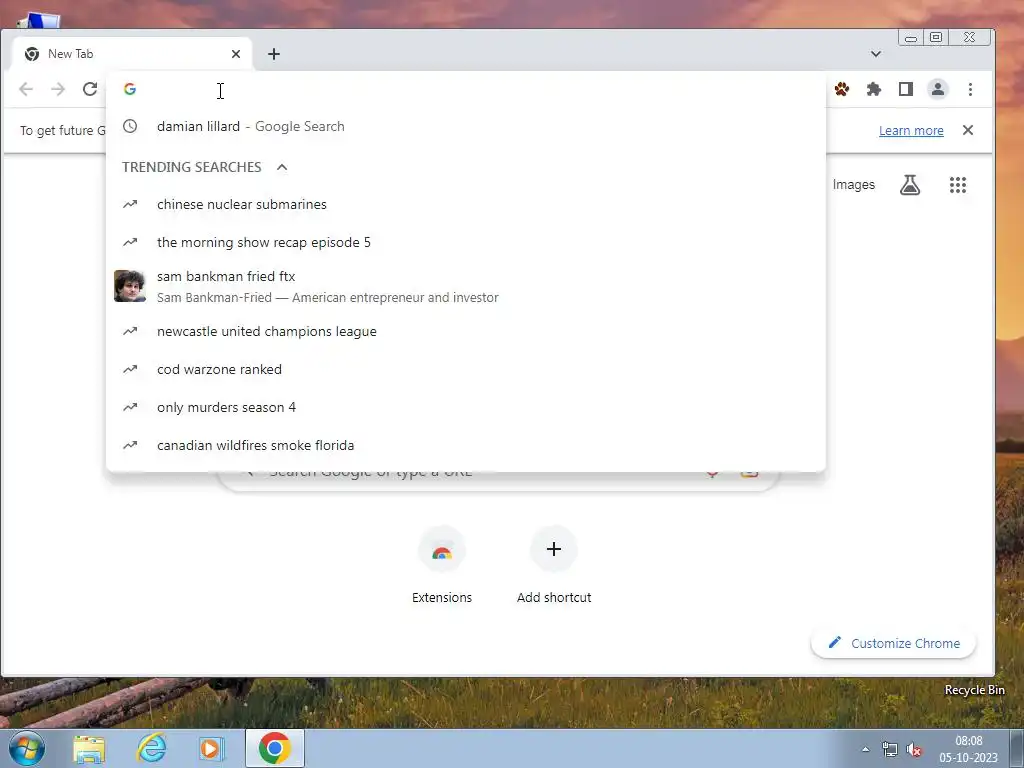Screen dimensions: 1024x768
Task: Select chinese nuclear submarines suggestion
Action: (x=466, y=204)
